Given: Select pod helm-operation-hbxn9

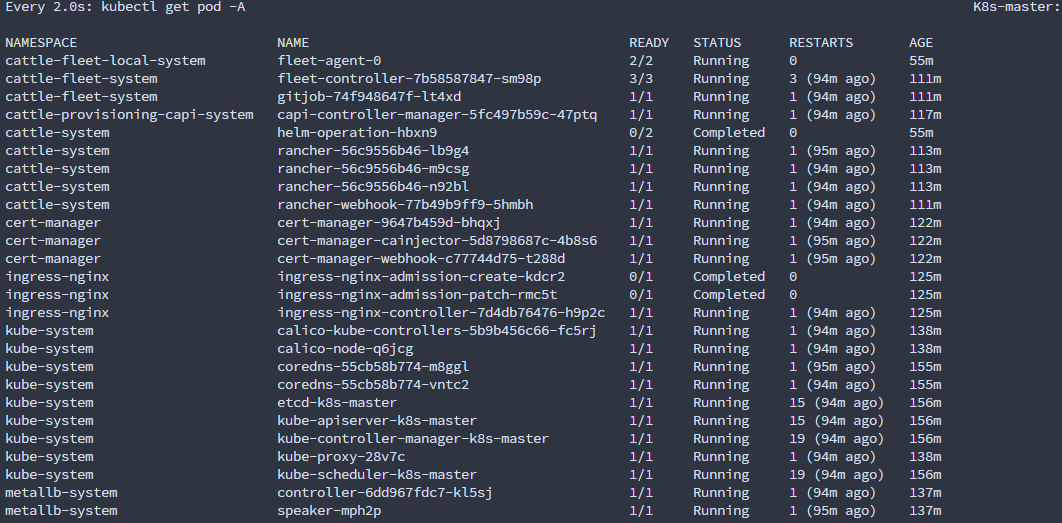Looking at the screenshot, I should [x=357, y=133].
